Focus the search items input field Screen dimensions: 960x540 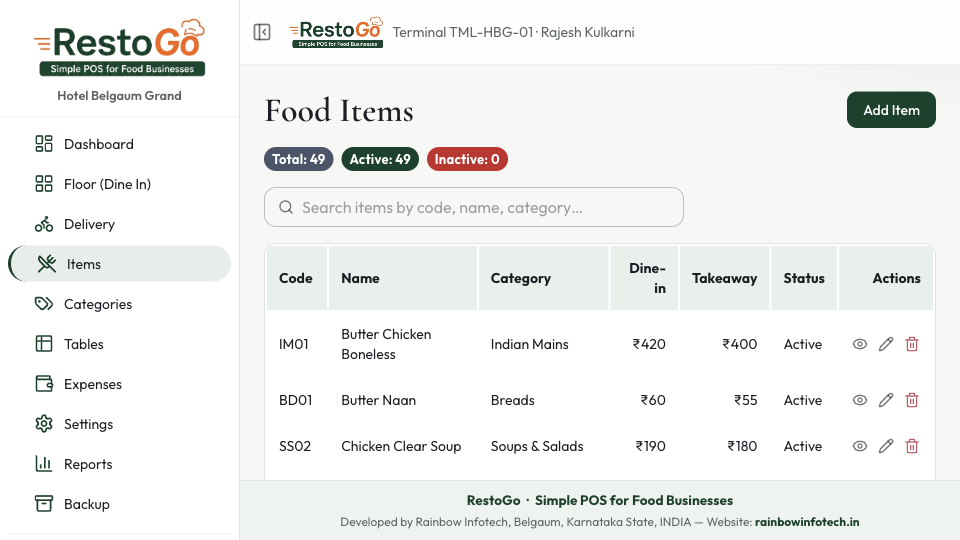(474, 207)
